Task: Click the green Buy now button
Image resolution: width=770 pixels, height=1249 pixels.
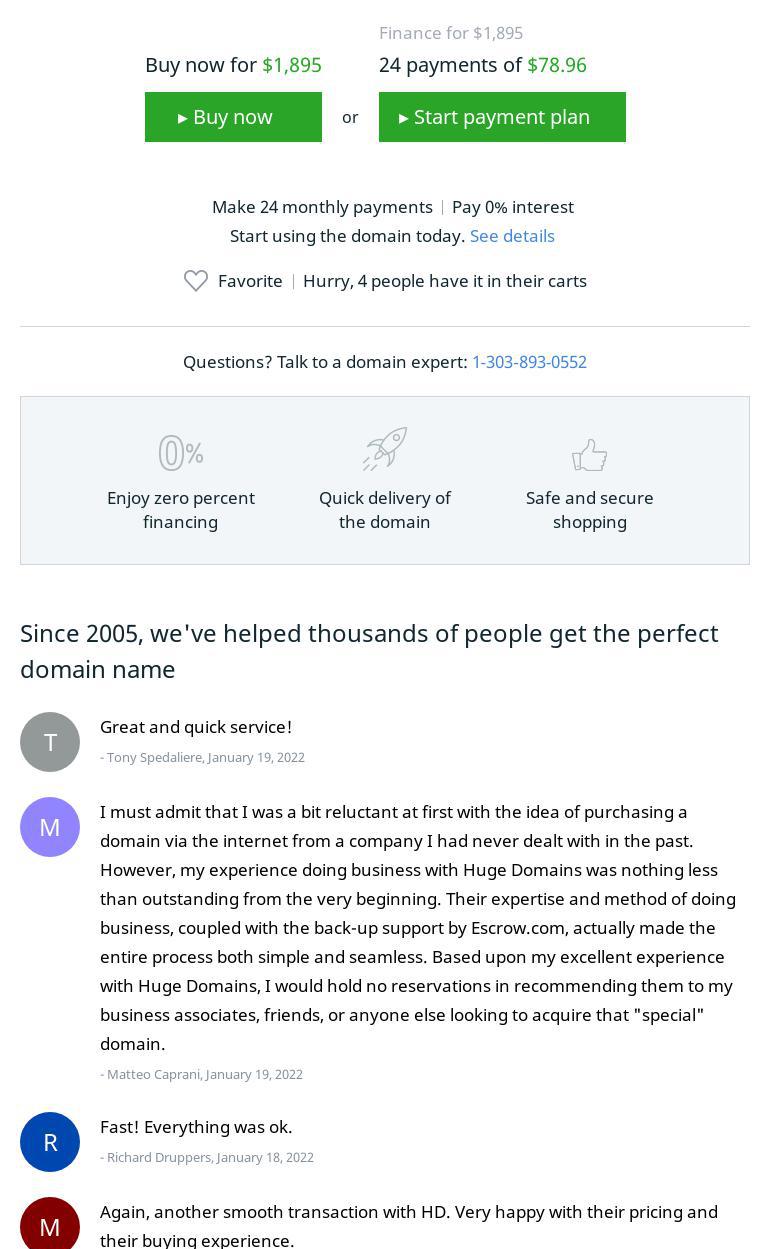Action: click(233, 117)
